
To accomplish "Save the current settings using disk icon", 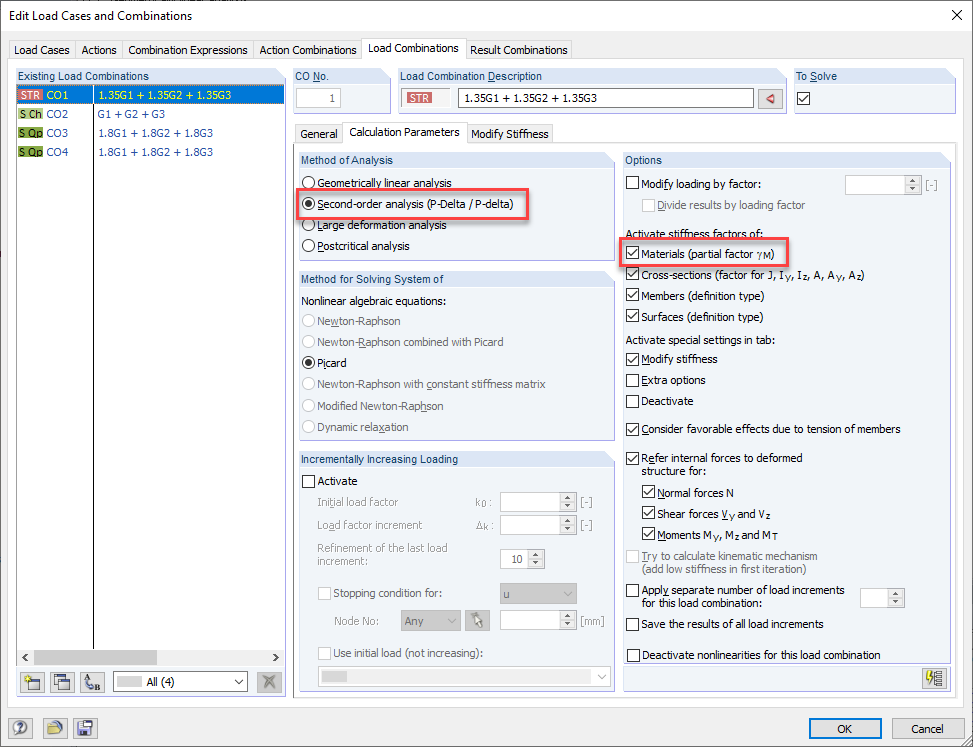I will click(85, 728).
